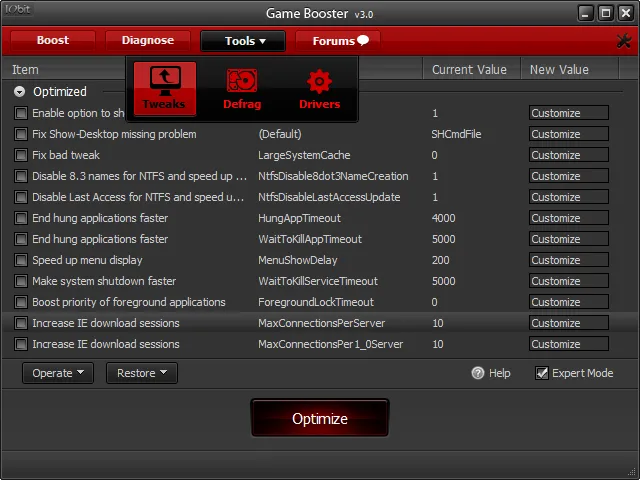Viewport: 640px width, 480px height.
Task: Enable Speed up menu display checkbox
Action: 21,260
